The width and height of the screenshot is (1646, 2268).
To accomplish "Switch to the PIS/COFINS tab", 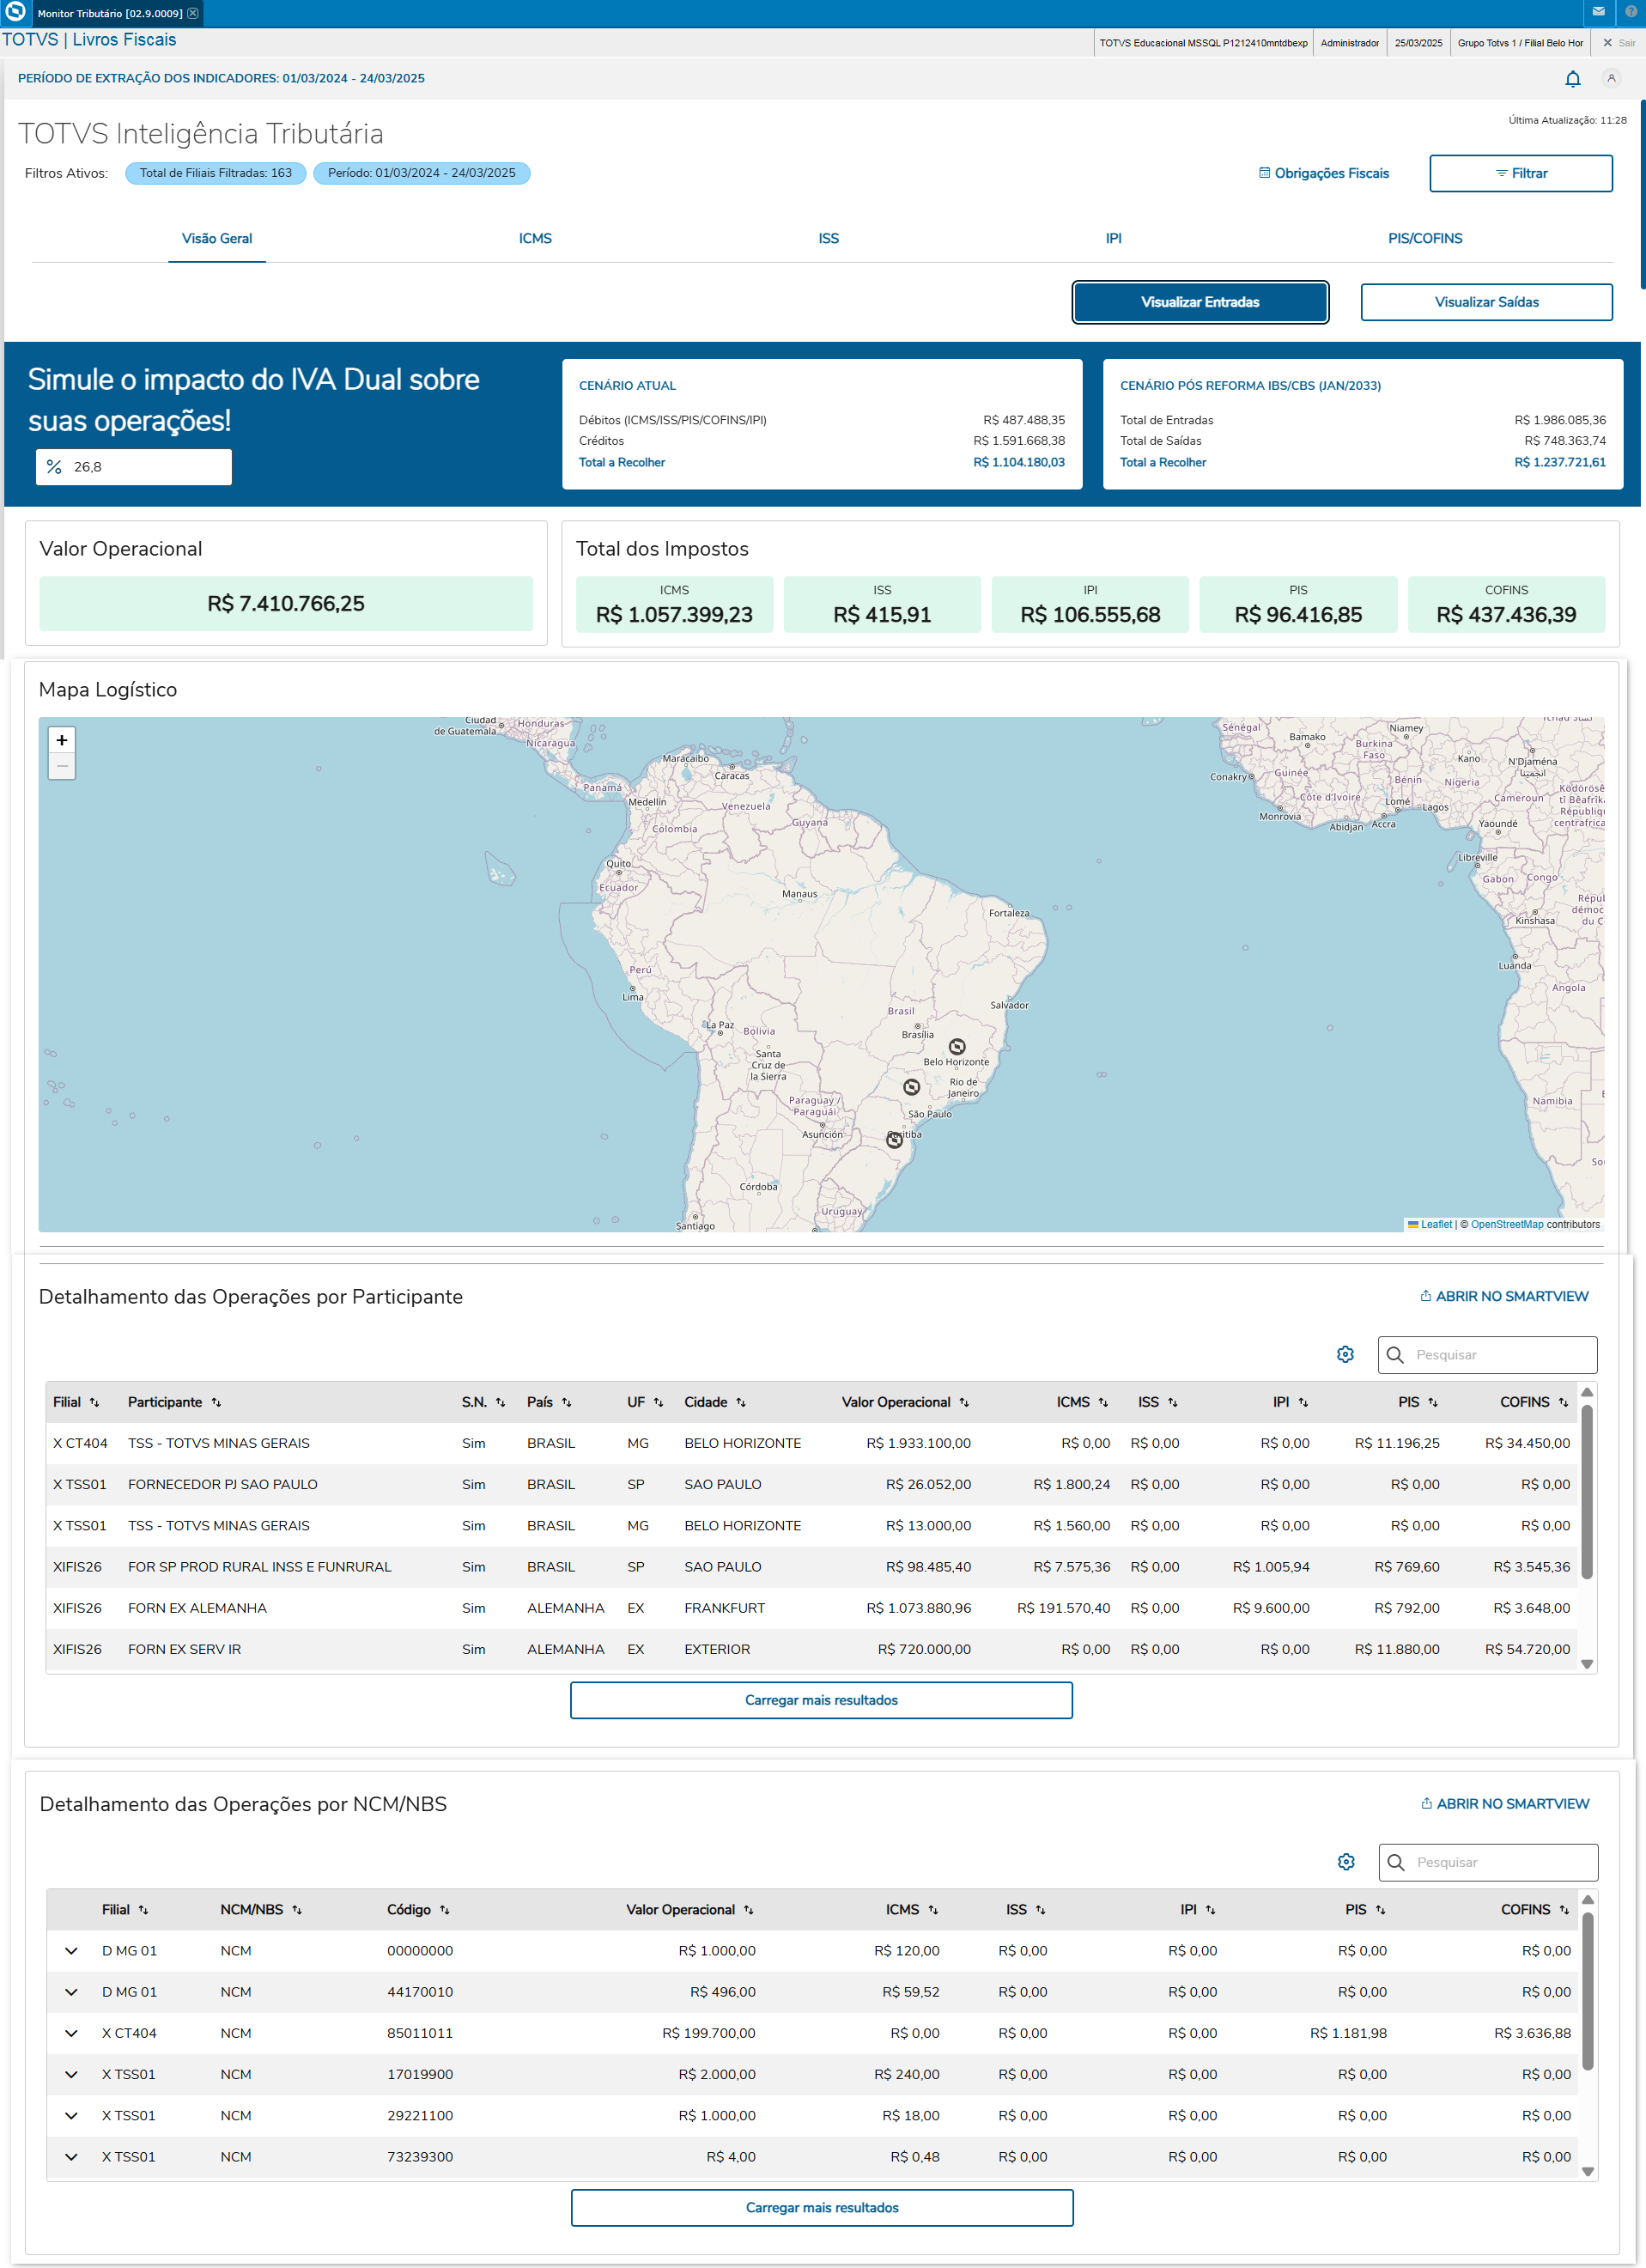I will [1425, 238].
